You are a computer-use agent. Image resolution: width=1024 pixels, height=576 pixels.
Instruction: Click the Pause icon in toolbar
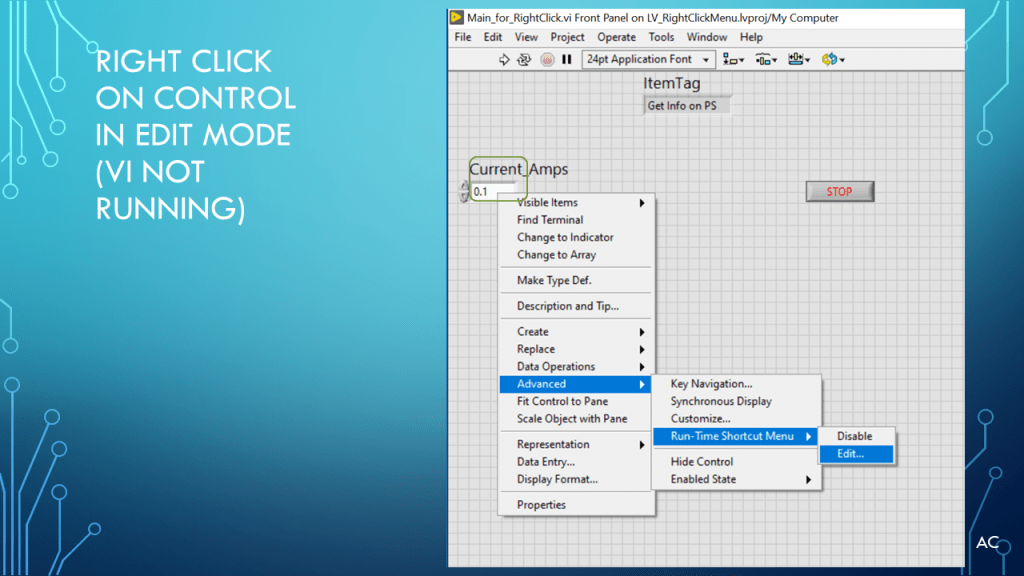[x=567, y=60]
